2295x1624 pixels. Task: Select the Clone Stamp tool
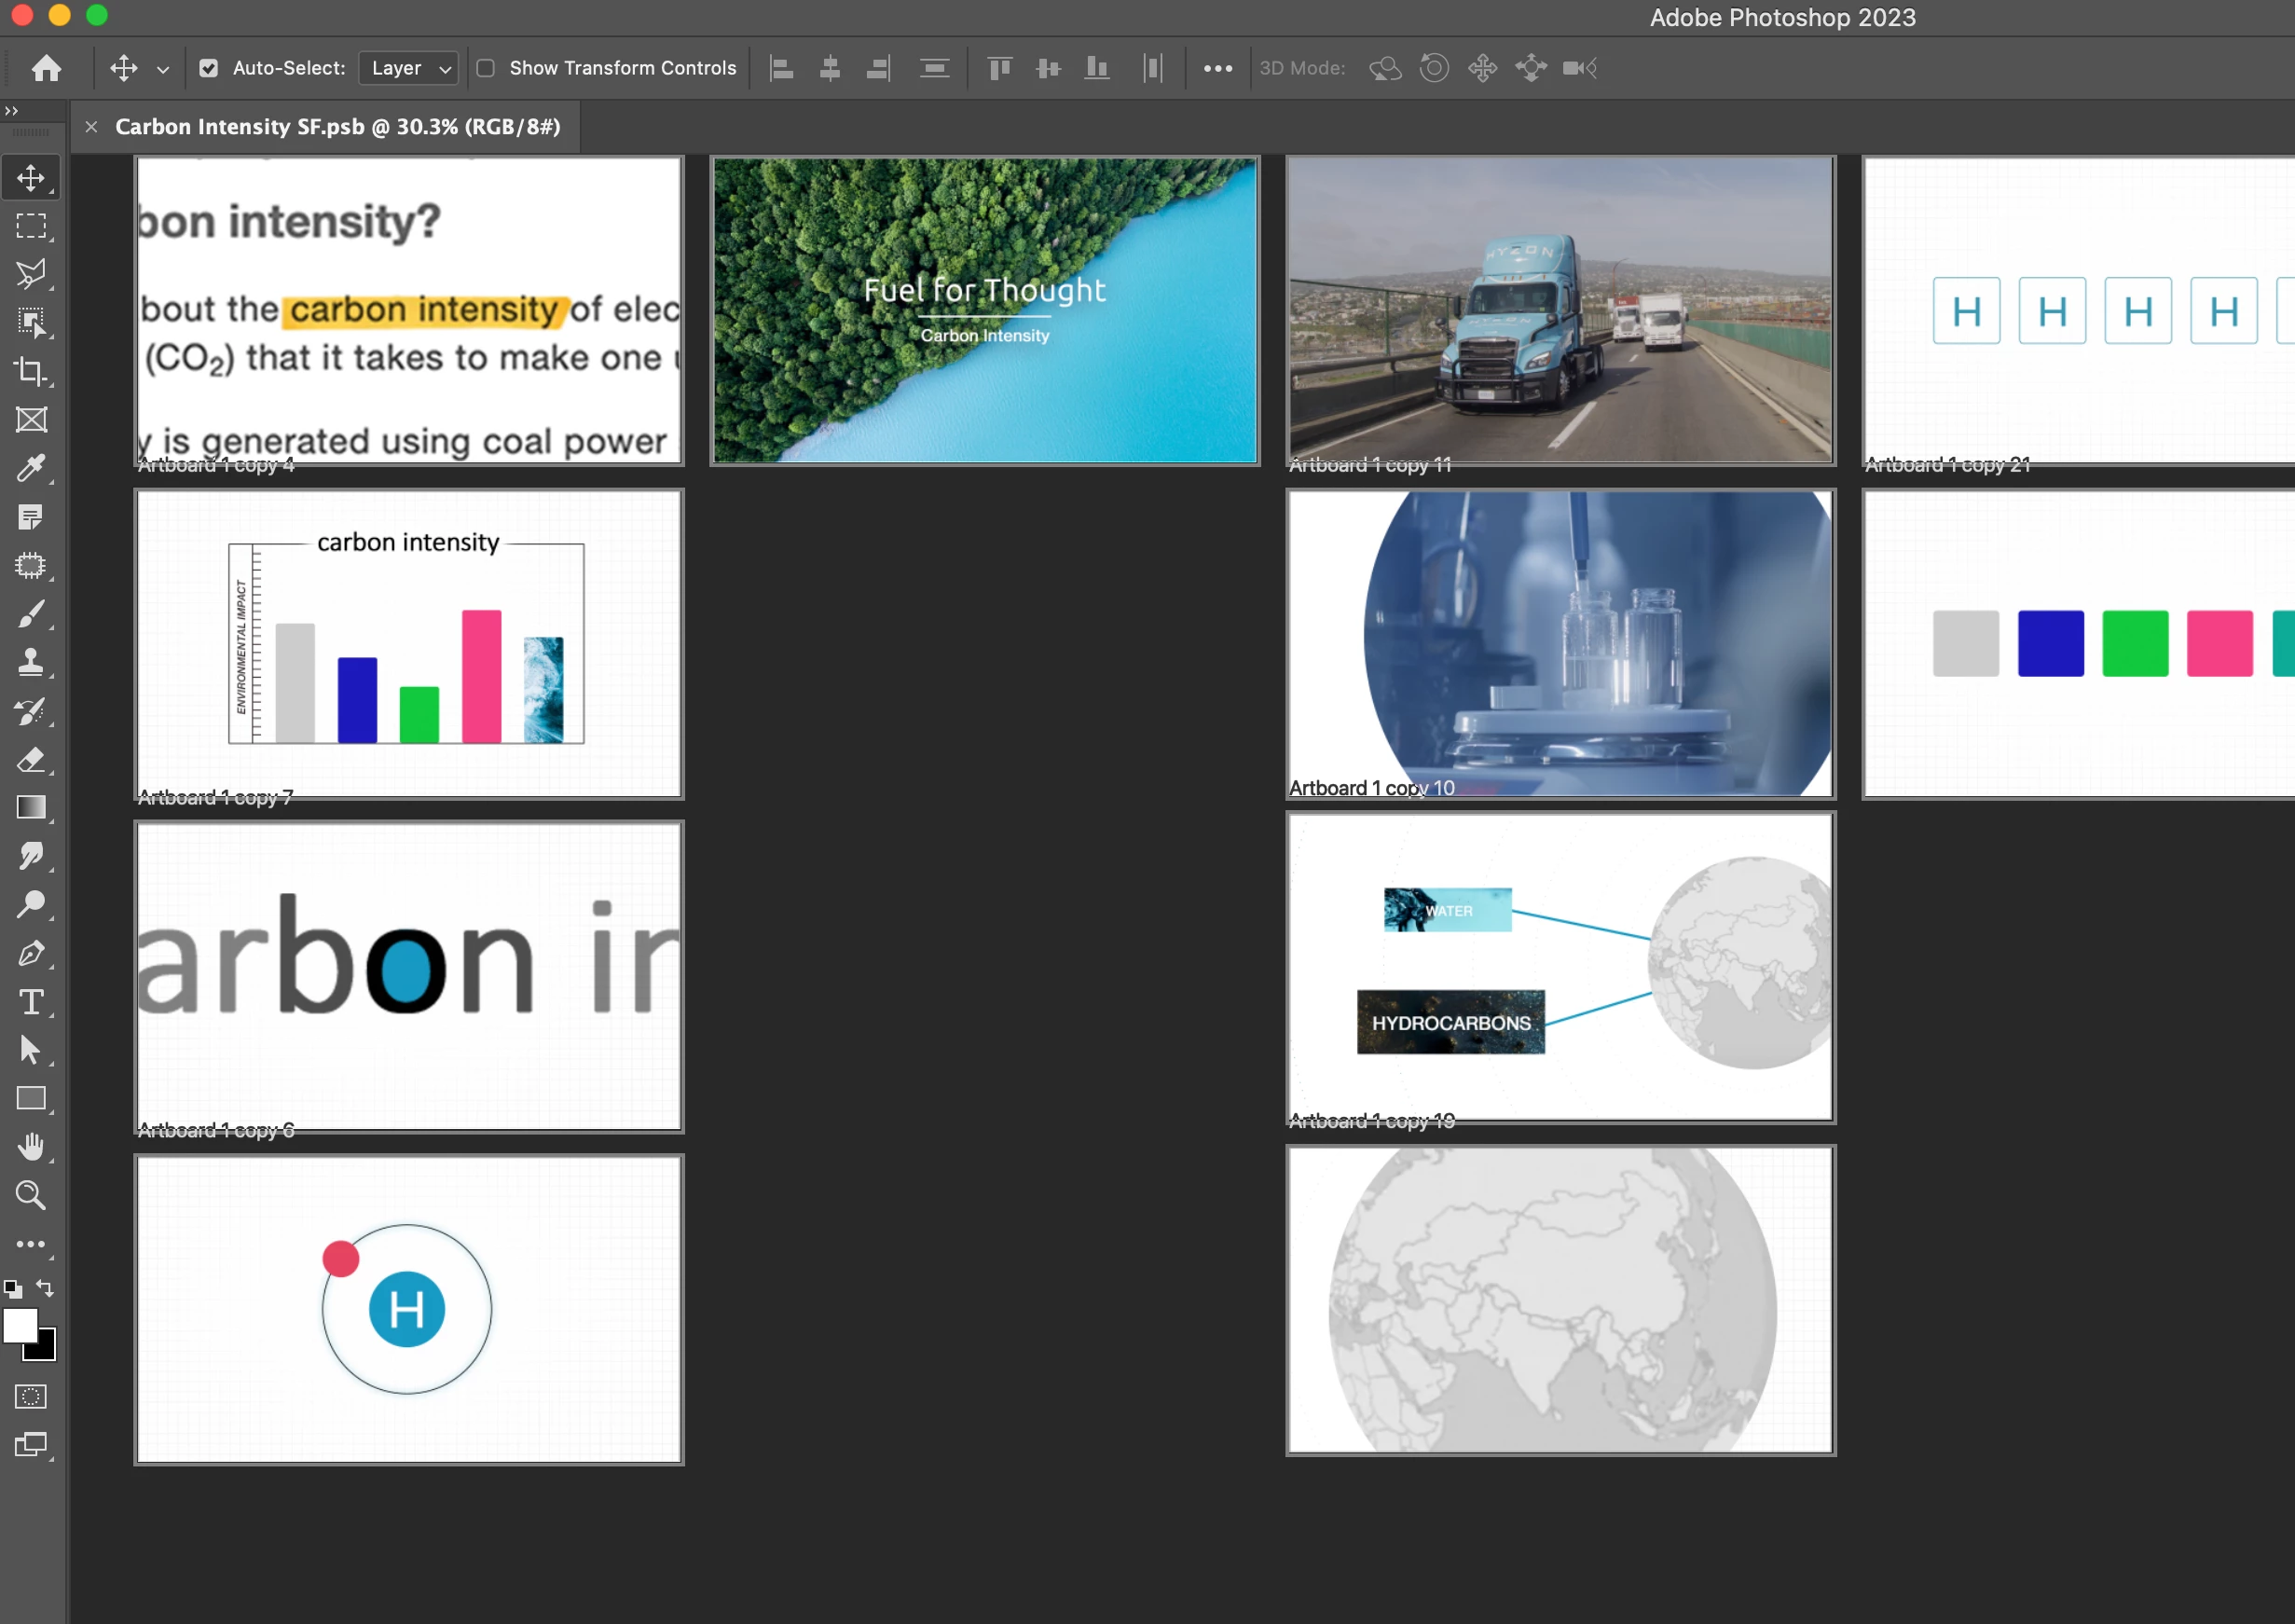[x=31, y=662]
